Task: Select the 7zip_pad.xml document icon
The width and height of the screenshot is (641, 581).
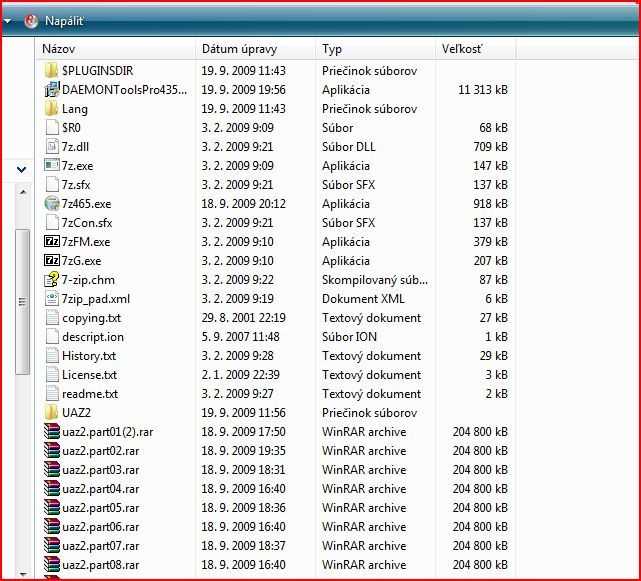Action: pyautogui.click(x=52, y=298)
